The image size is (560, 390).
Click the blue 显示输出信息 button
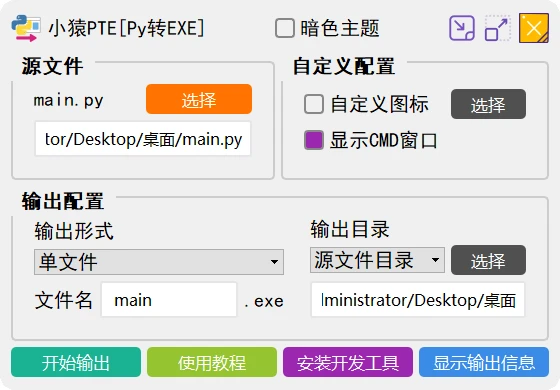tap(484, 362)
